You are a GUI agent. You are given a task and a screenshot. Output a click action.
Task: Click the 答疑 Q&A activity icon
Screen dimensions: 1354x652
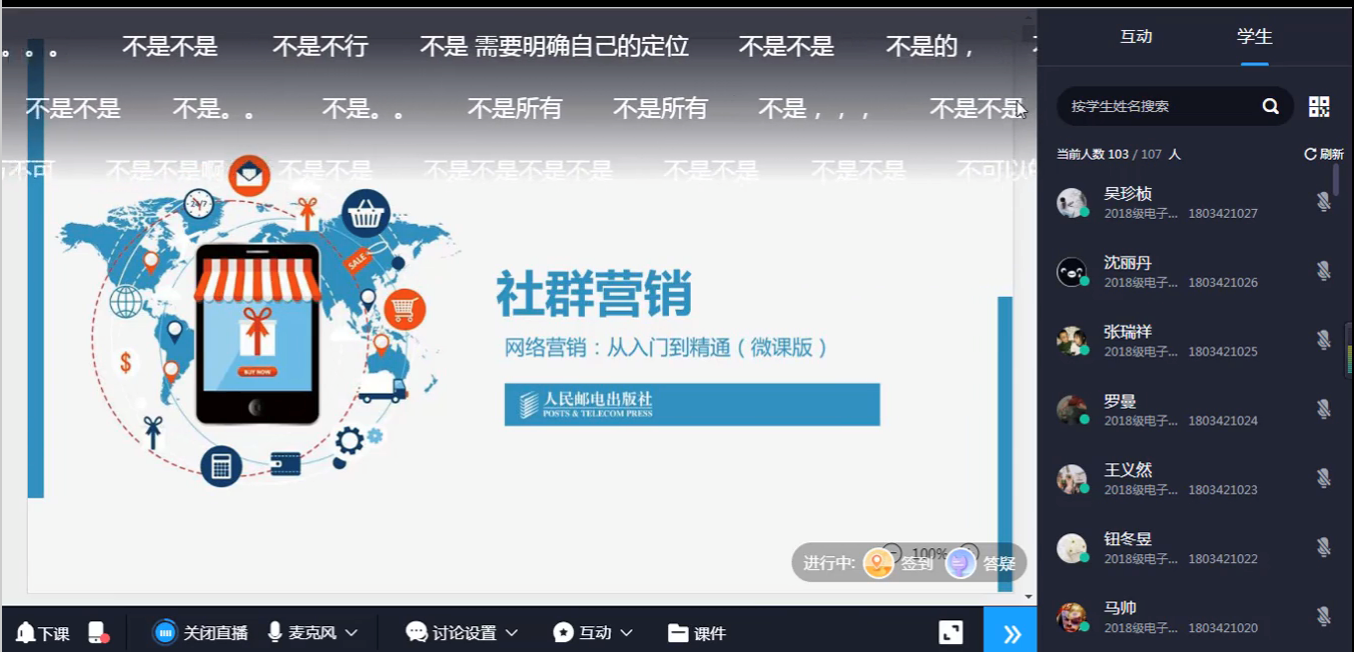(961, 563)
